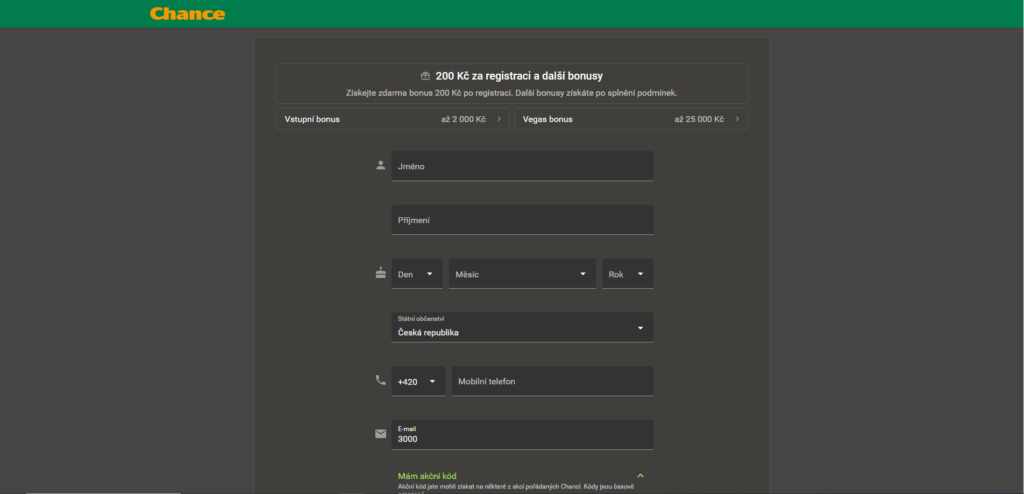The image size is (1024, 494).
Task: Focus the Jméno input field
Action: click(522, 166)
